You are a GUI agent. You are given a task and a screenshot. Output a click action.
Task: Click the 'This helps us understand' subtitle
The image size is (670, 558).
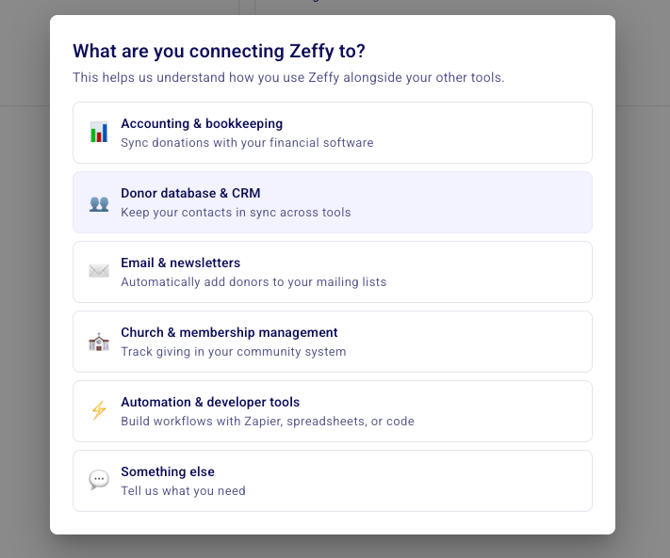tap(288, 78)
